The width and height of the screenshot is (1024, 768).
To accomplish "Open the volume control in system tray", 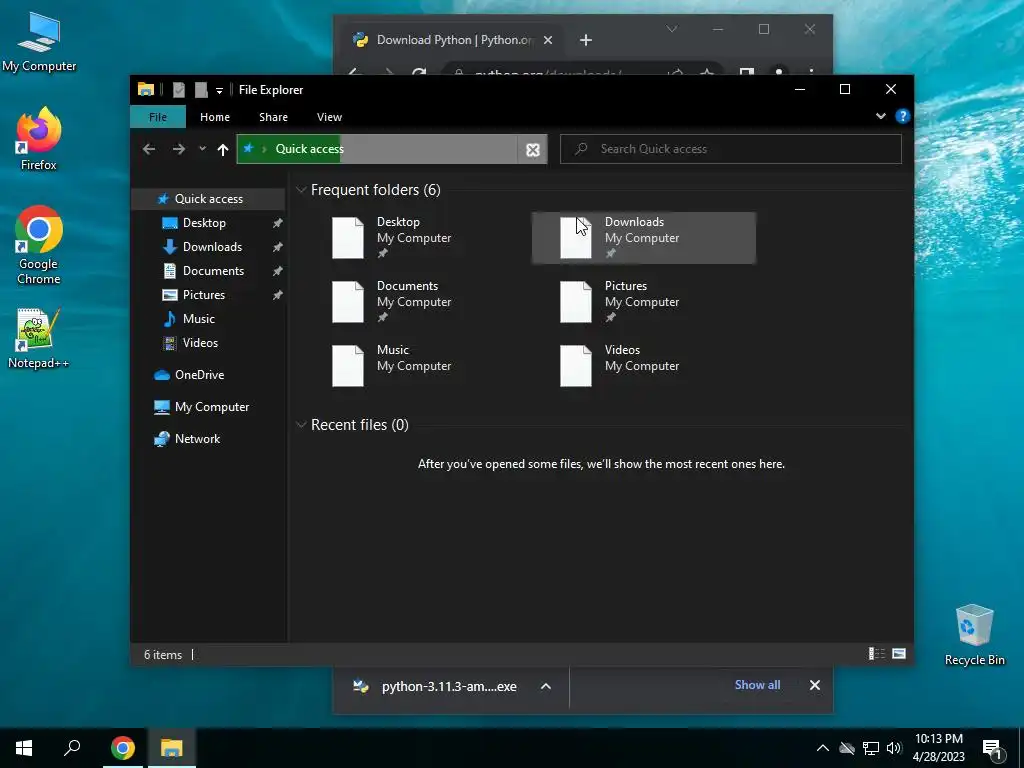I will [x=894, y=748].
